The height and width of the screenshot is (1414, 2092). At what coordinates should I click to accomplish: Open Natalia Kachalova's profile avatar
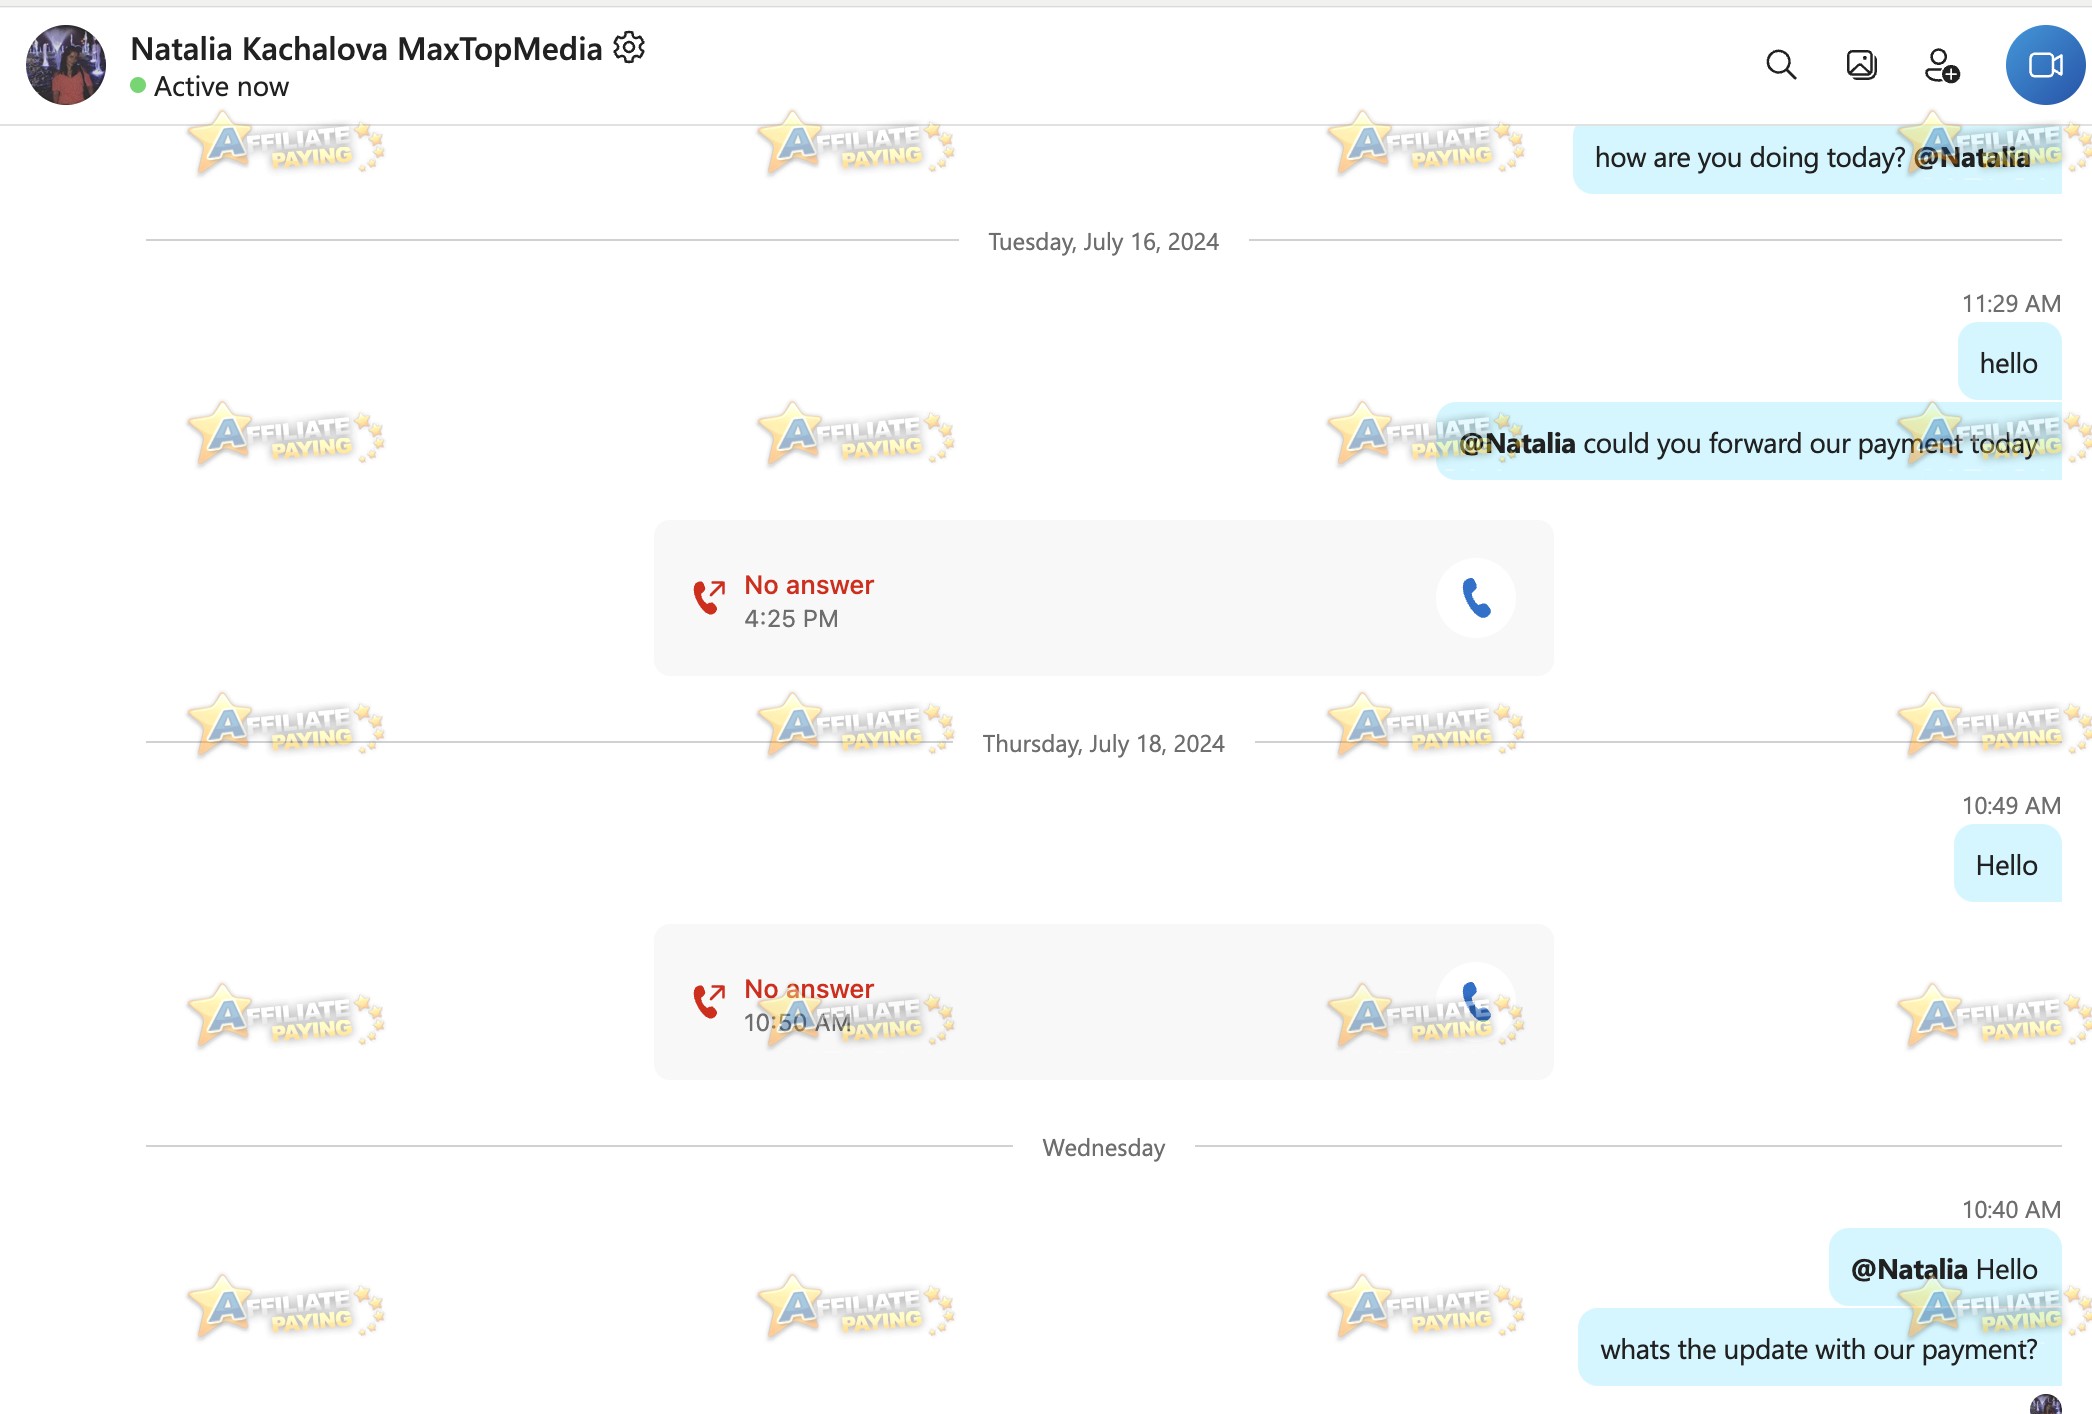[x=66, y=65]
